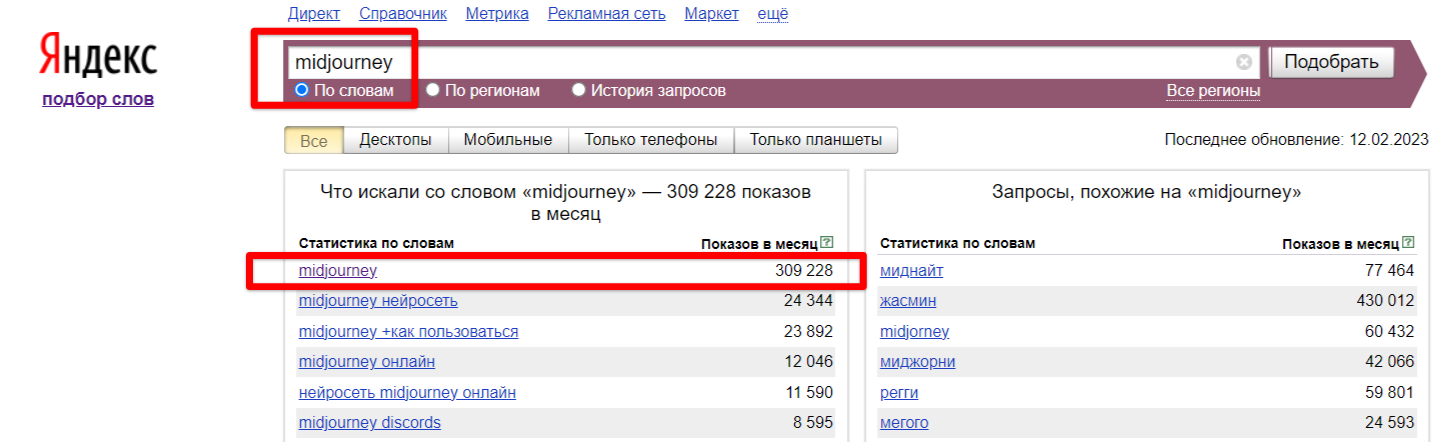Open 'midjourney +как пользоваться' keyword link
The image size is (1446, 442).
(408, 331)
